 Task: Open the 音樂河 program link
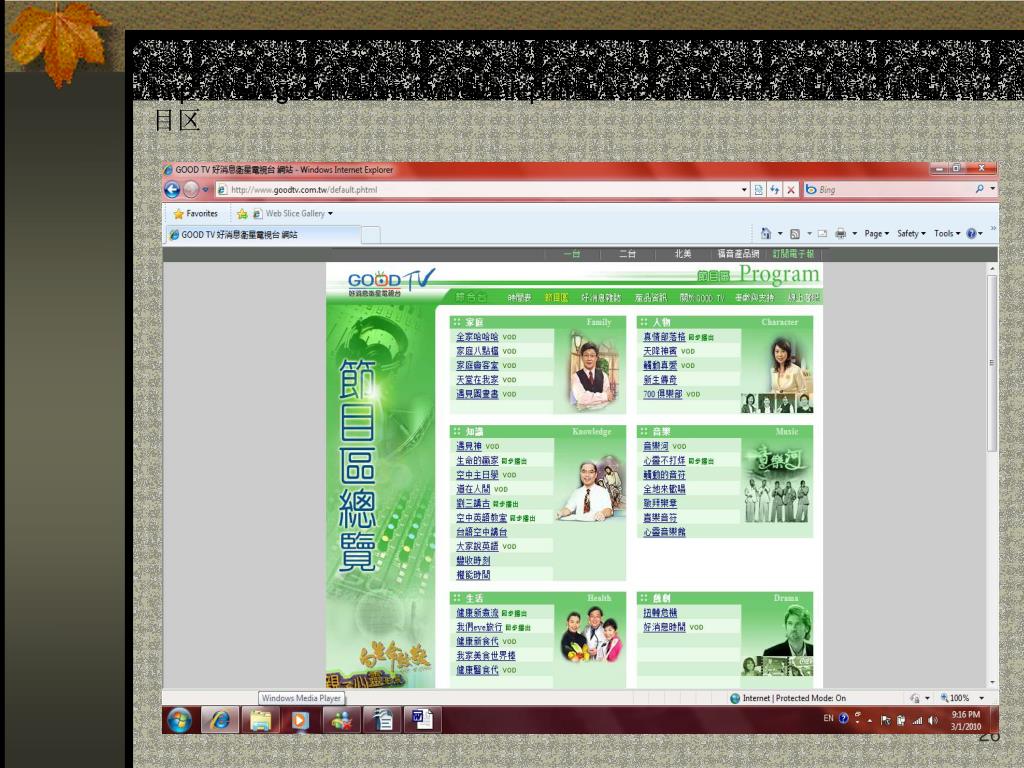click(x=656, y=447)
